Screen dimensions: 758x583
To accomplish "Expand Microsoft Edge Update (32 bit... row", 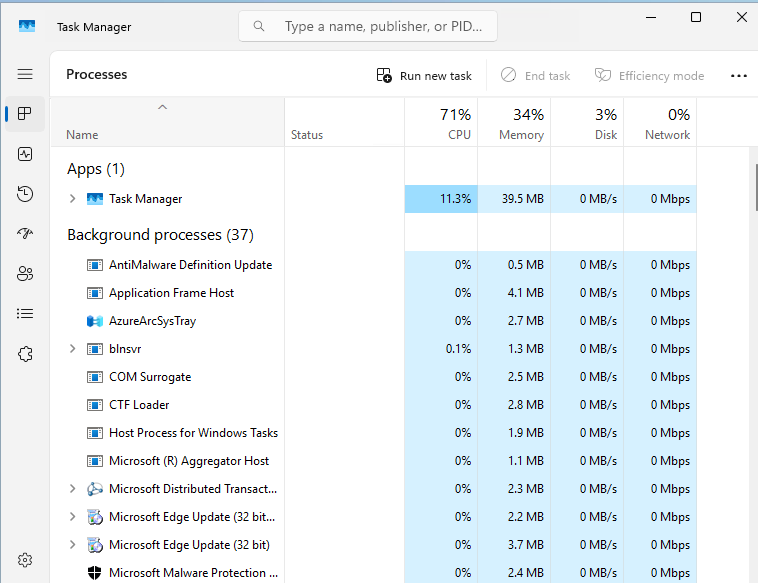I will pos(73,517).
